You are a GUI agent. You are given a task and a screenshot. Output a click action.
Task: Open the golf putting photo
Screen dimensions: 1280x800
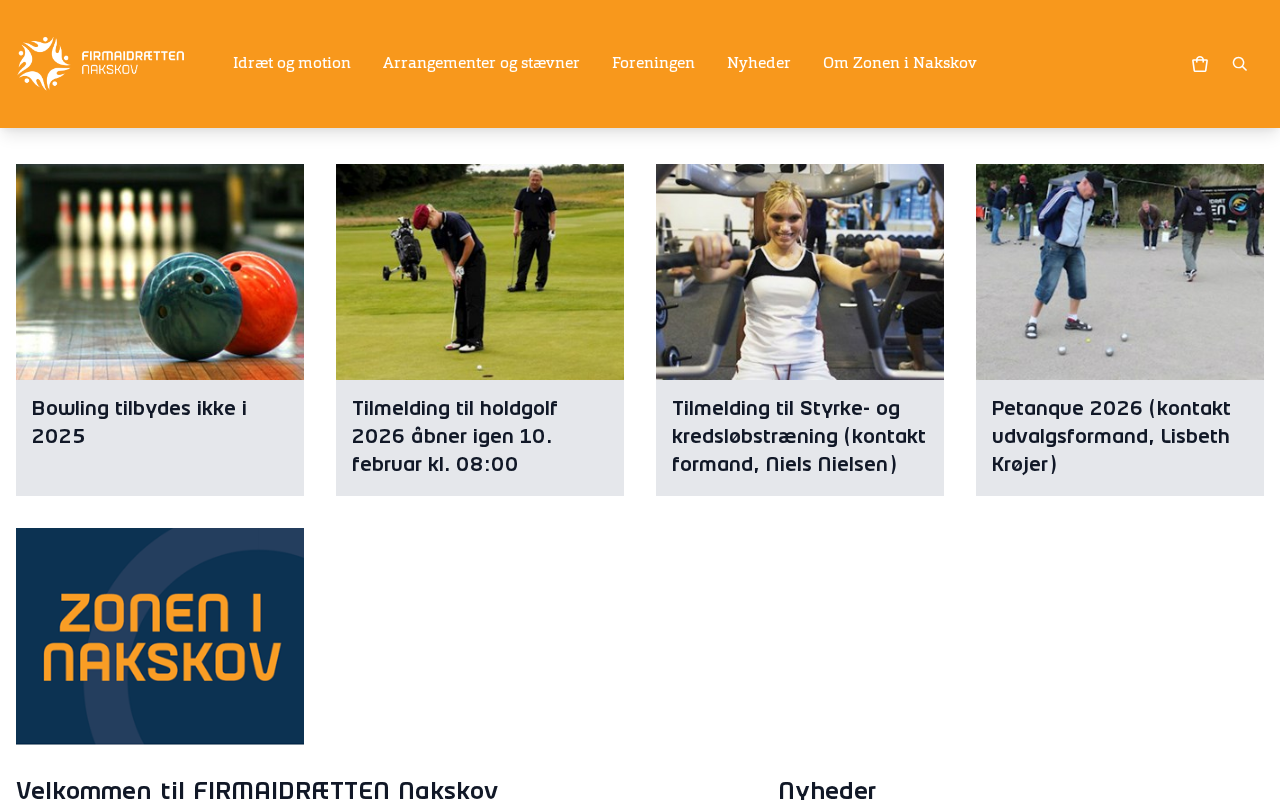coord(480,272)
